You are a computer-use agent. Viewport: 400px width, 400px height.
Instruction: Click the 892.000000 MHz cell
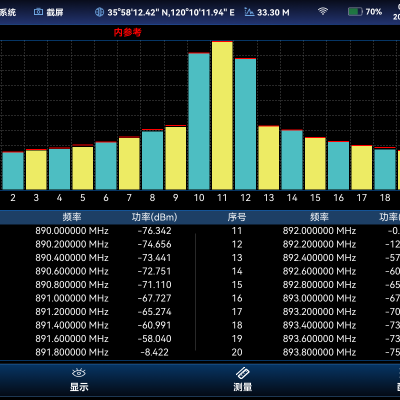click(x=319, y=231)
